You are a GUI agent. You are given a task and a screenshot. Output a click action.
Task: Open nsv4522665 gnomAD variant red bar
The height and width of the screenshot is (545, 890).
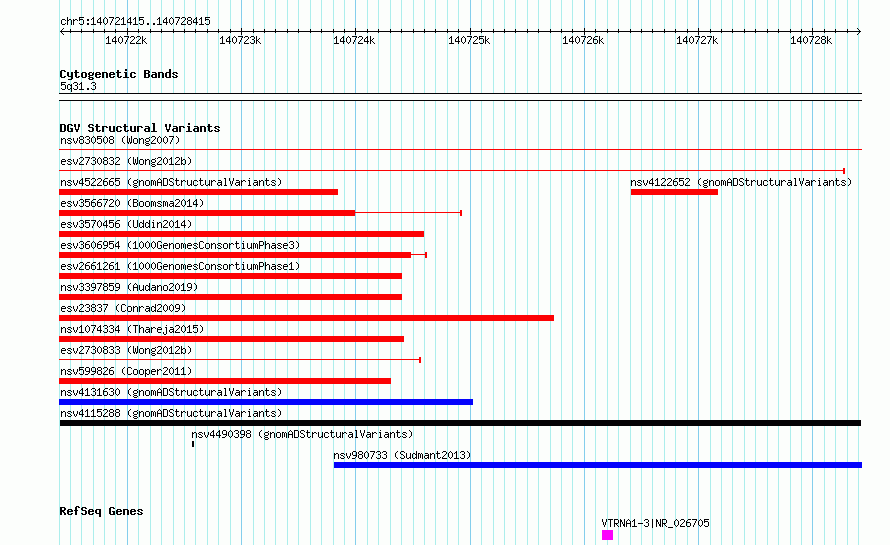[199, 192]
